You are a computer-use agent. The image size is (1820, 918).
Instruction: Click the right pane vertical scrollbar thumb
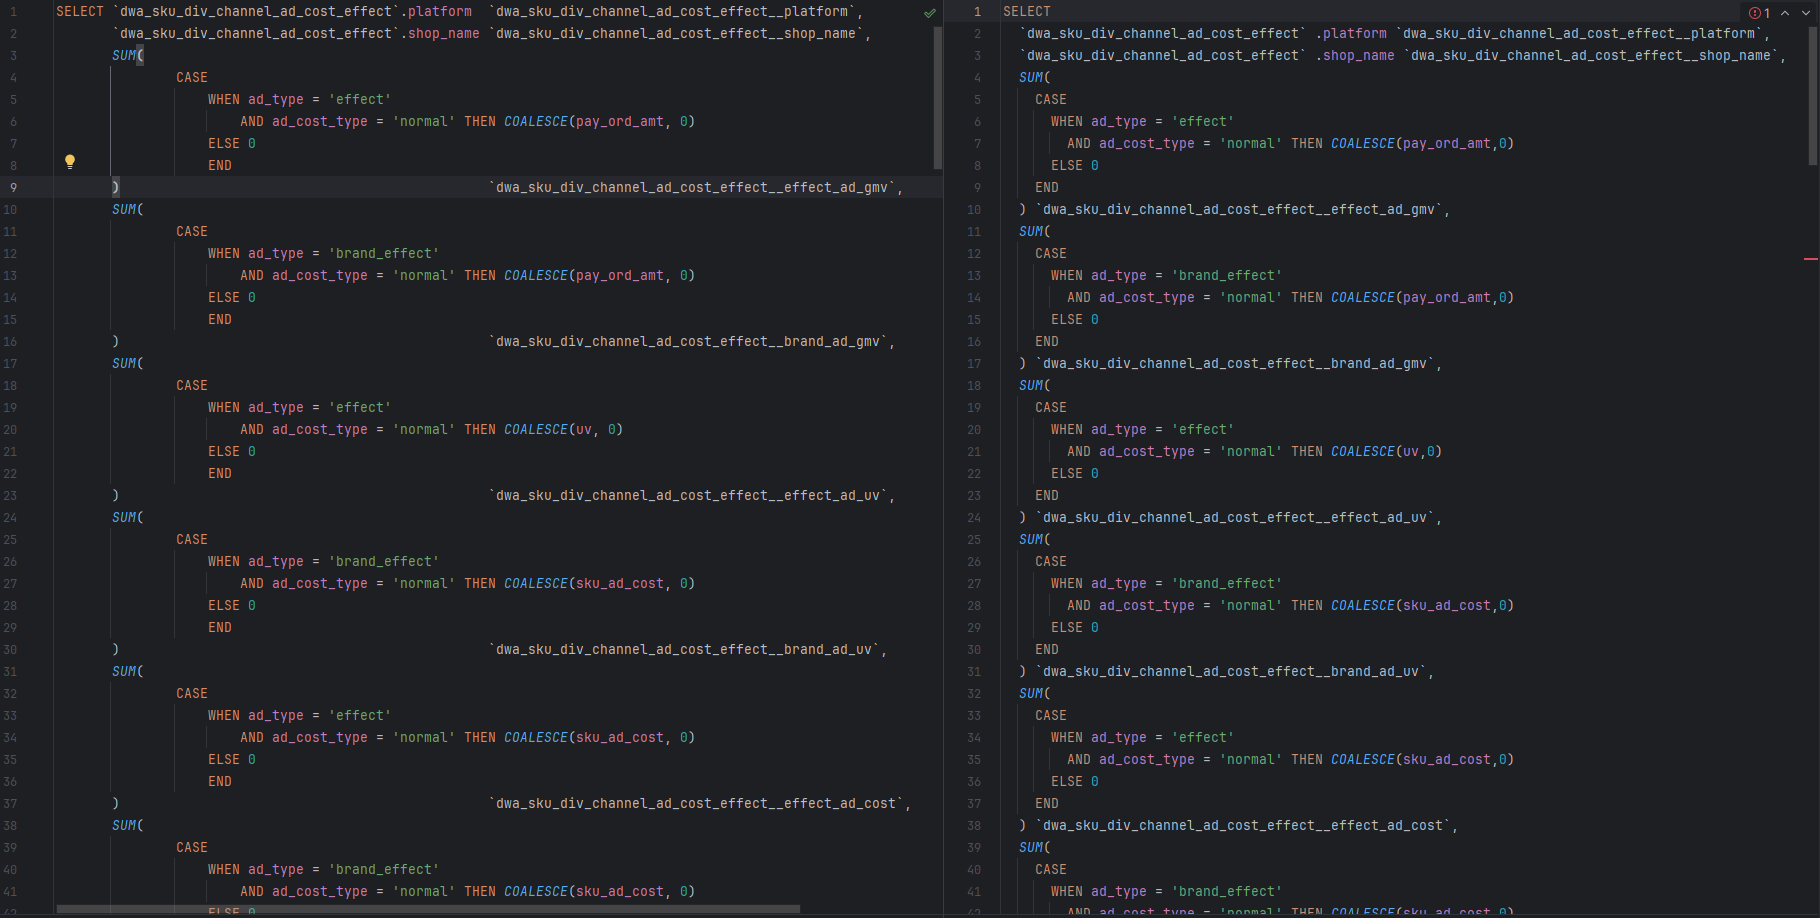tap(1813, 94)
